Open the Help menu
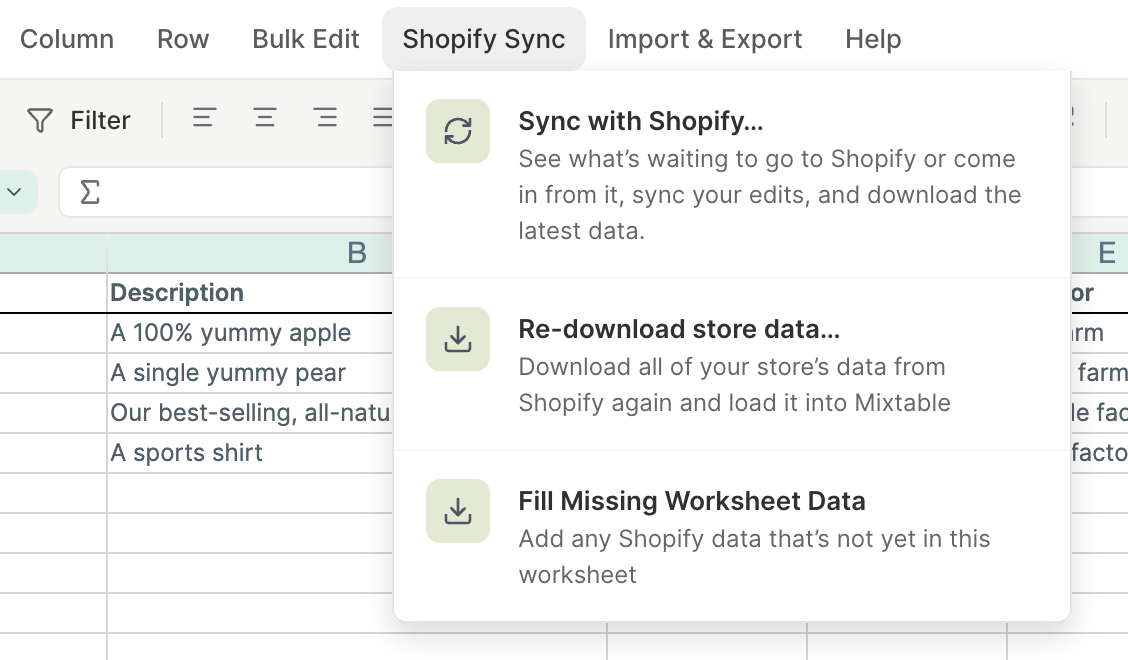The image size is (1128, 660). pyautogui.click(x=873, y=39)
